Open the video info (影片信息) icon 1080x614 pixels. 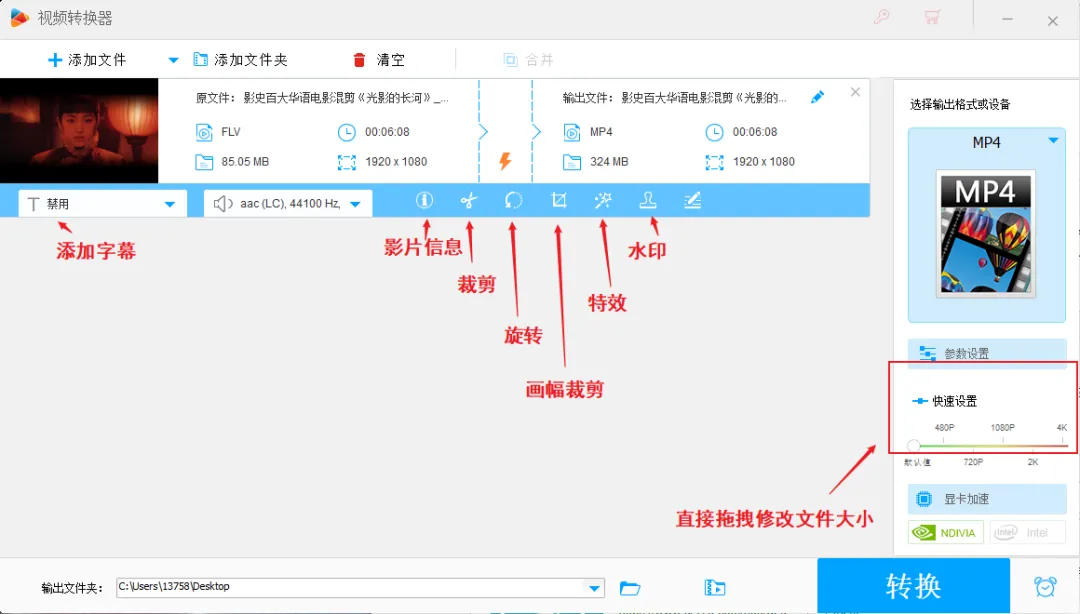[x=424, y=200]
